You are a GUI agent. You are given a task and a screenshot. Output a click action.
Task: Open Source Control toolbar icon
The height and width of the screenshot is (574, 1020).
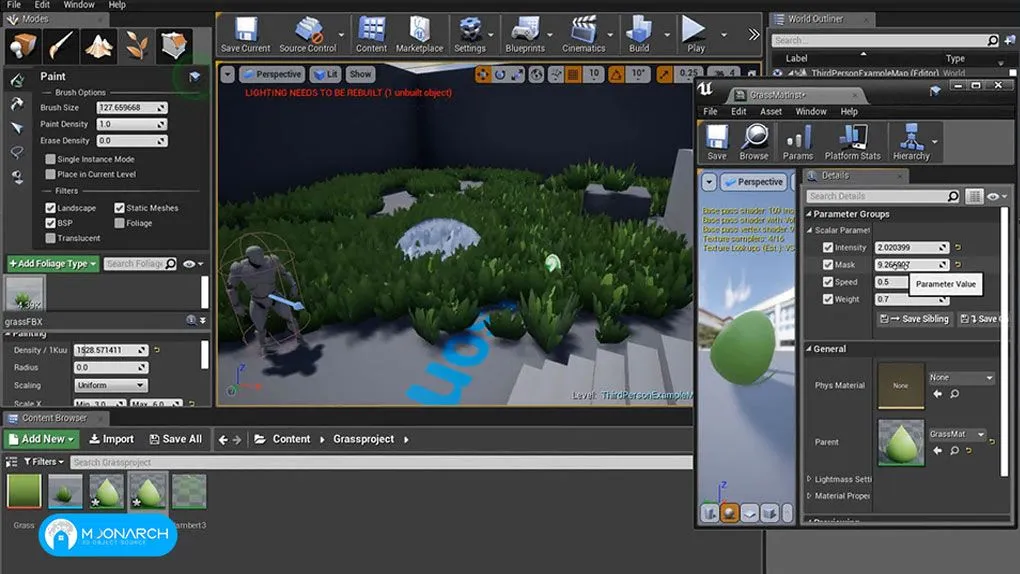coord(308,34)
